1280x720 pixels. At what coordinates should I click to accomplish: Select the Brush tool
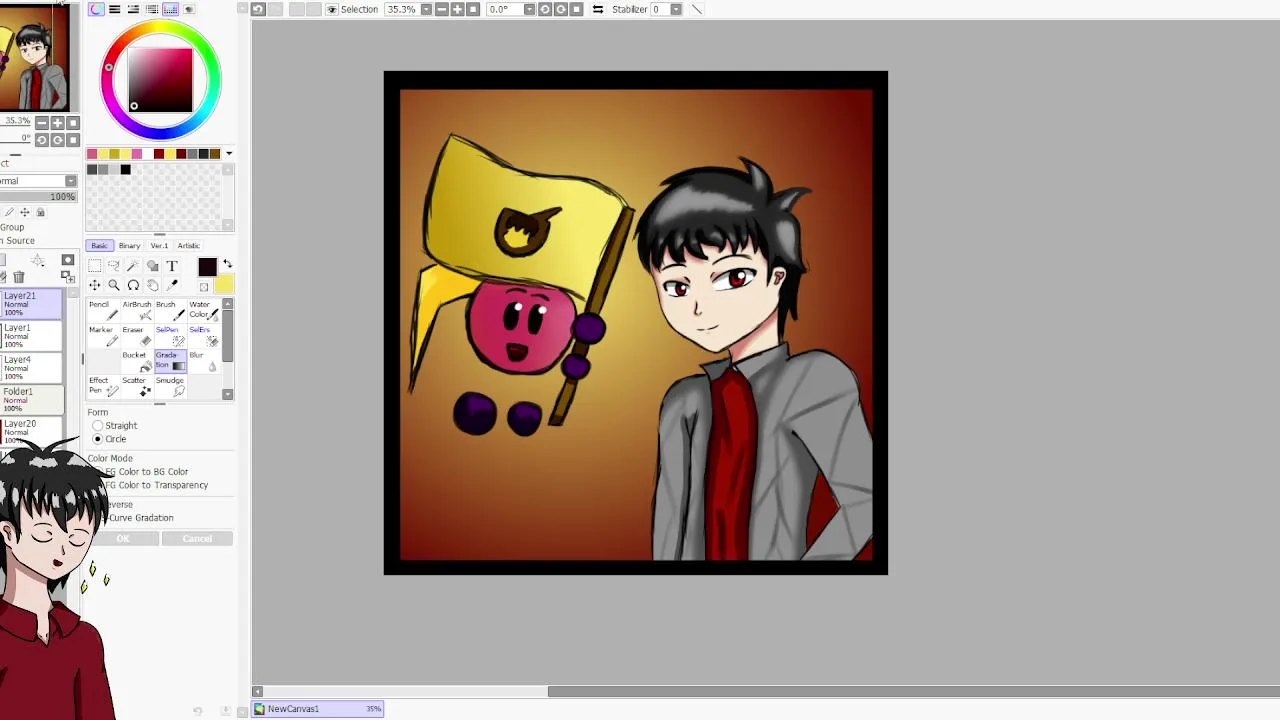click(170, 311)
